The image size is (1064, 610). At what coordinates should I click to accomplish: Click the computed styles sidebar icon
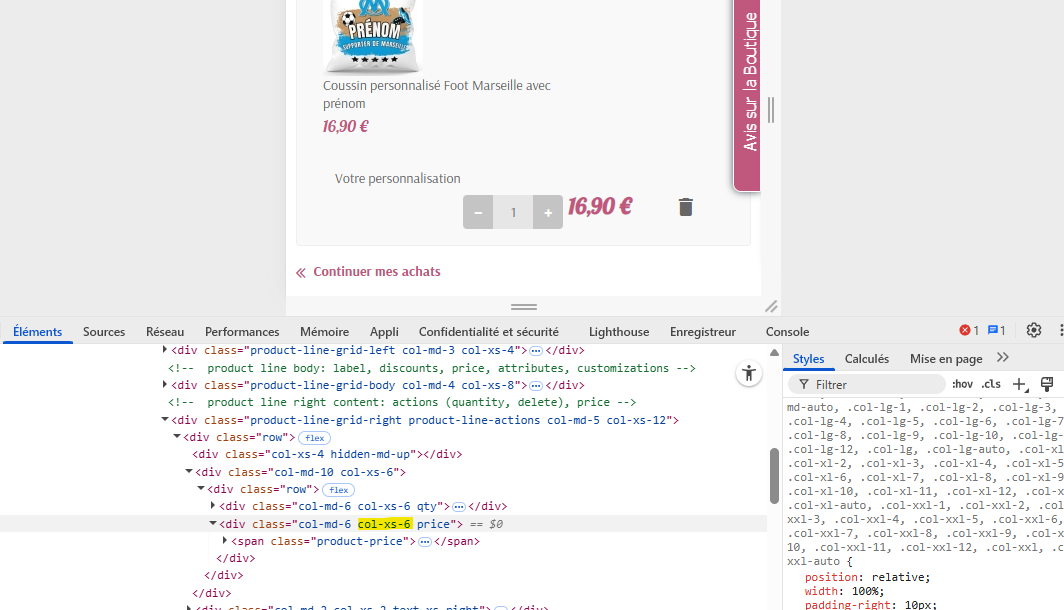1047,385
